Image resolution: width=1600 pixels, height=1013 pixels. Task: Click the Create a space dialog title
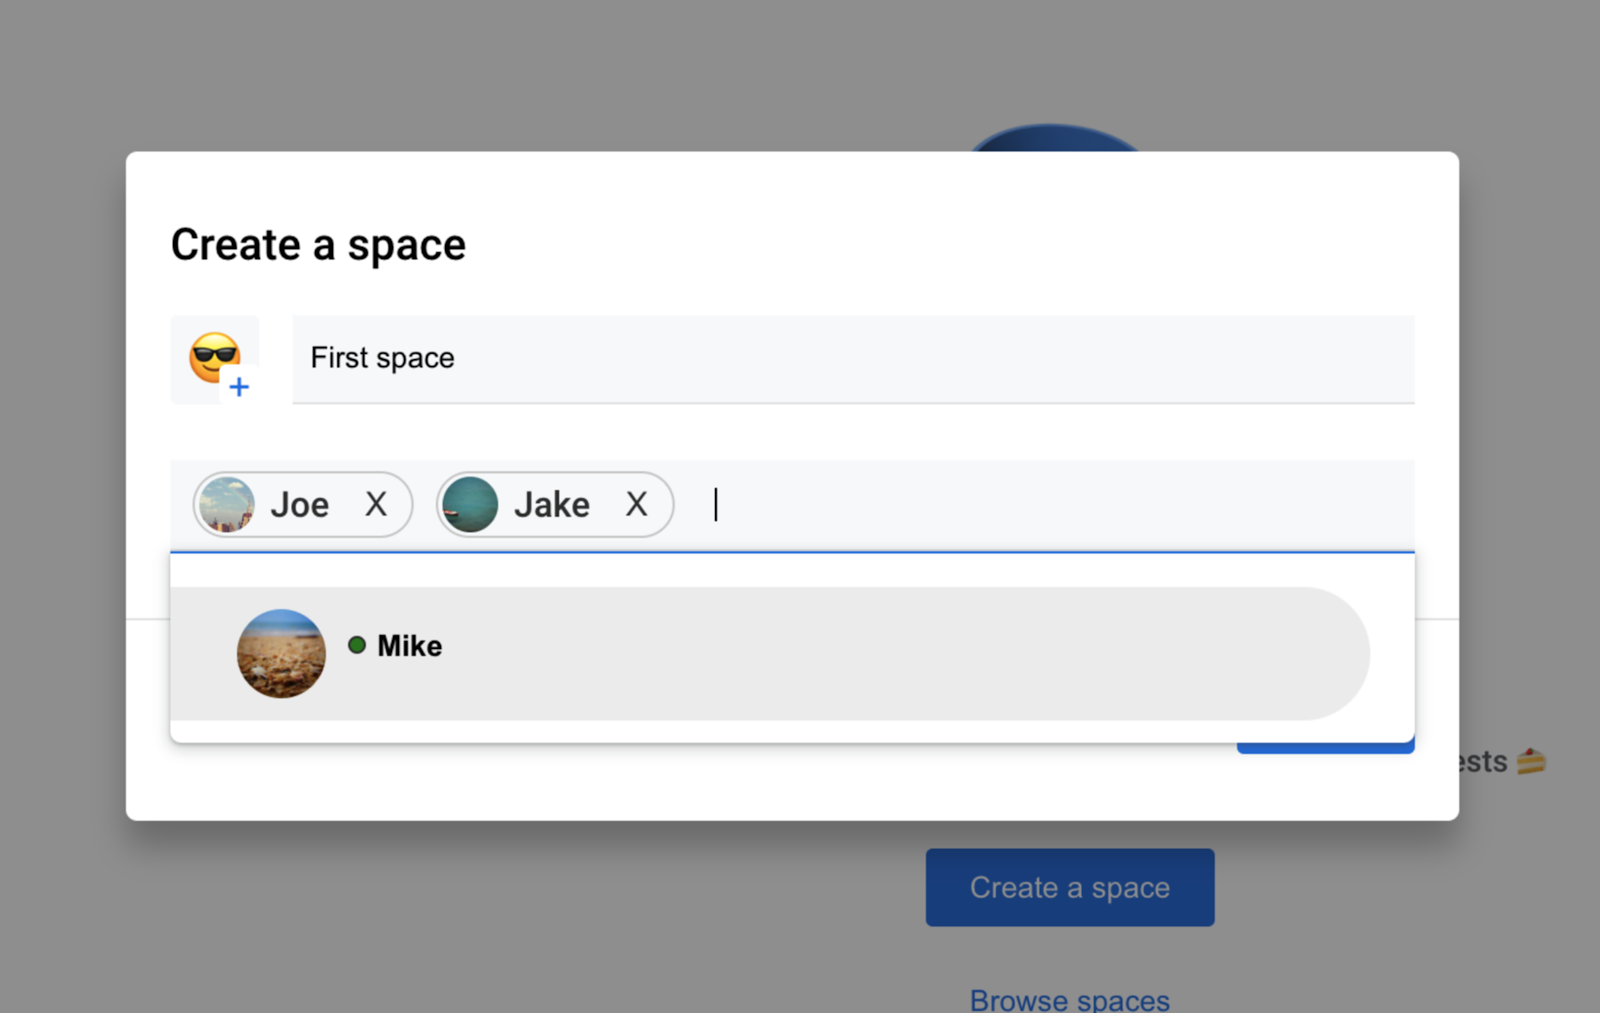318,244
